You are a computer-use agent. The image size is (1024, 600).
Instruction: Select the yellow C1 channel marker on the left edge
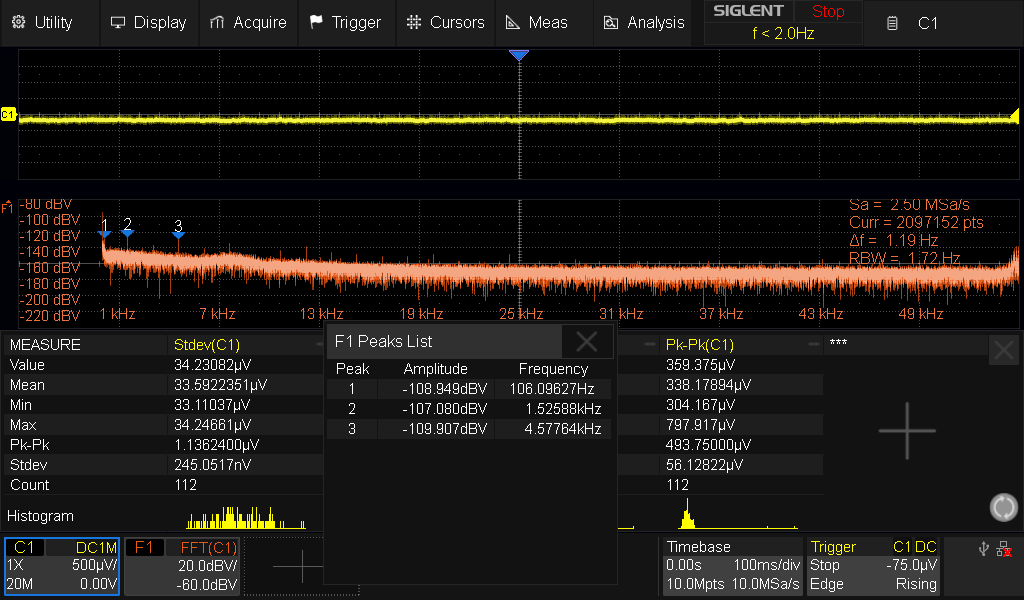(x=8, y=115)
